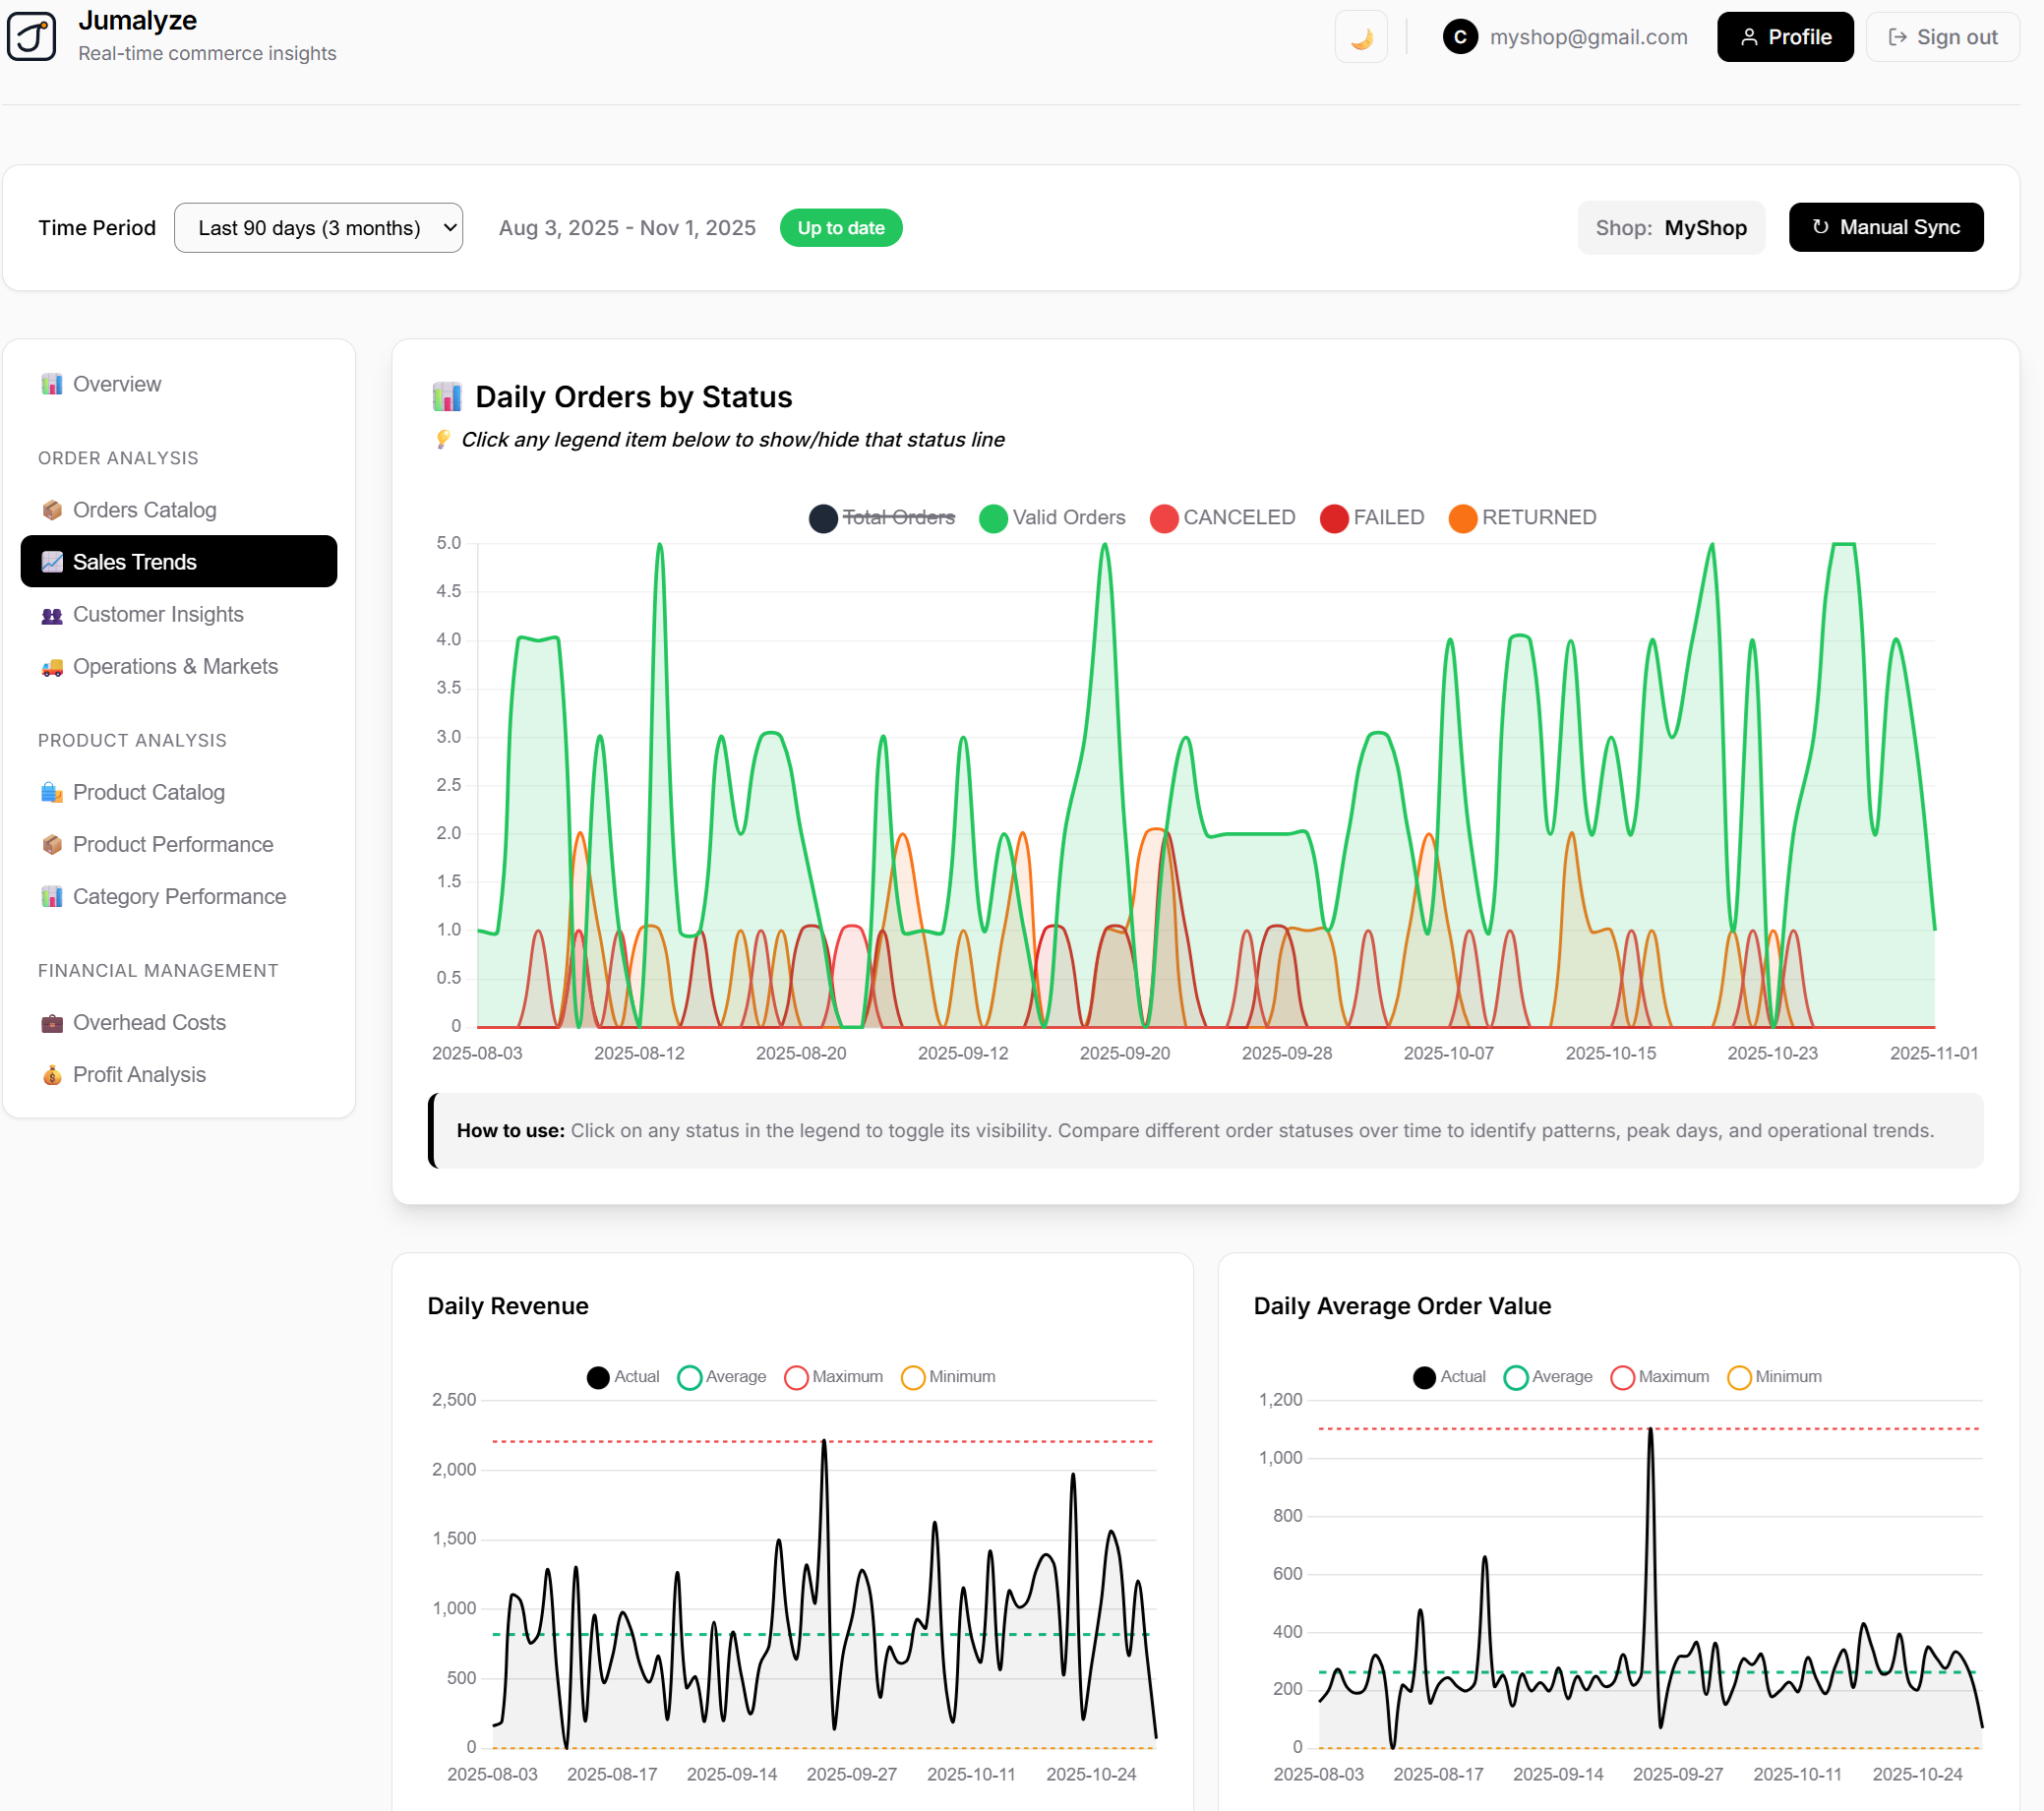Click the Product Catalog shopping bag icon
The image size is (2044, 1811).
51,792
